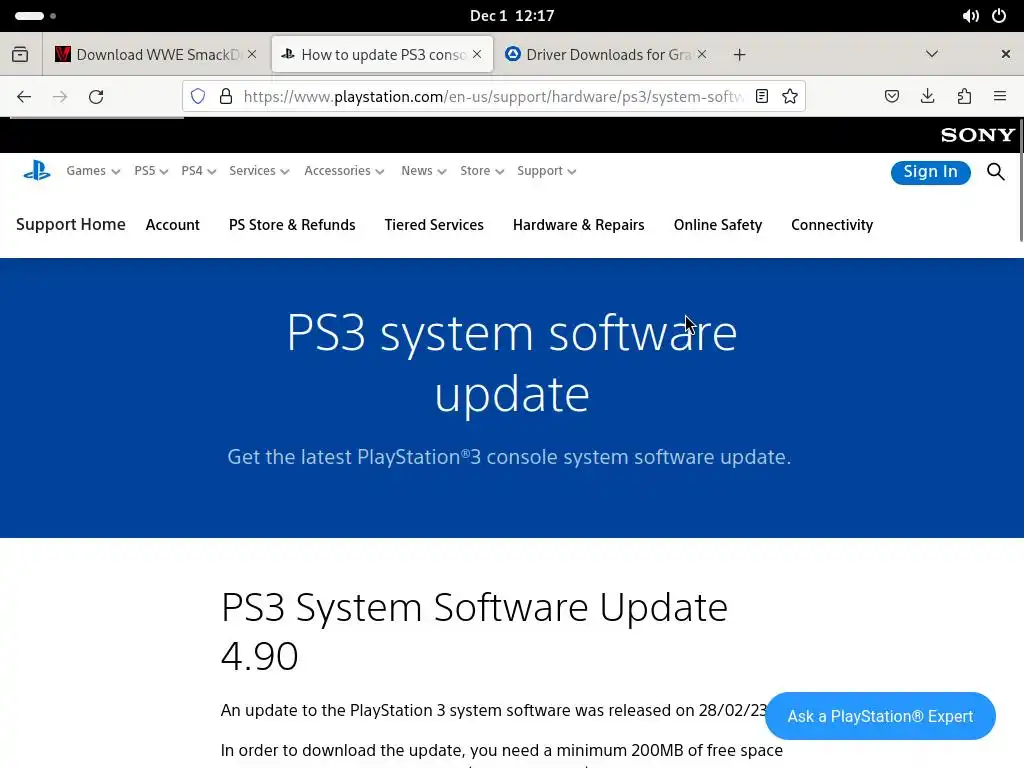Expand the News dropdown

[x=423, y=171]
